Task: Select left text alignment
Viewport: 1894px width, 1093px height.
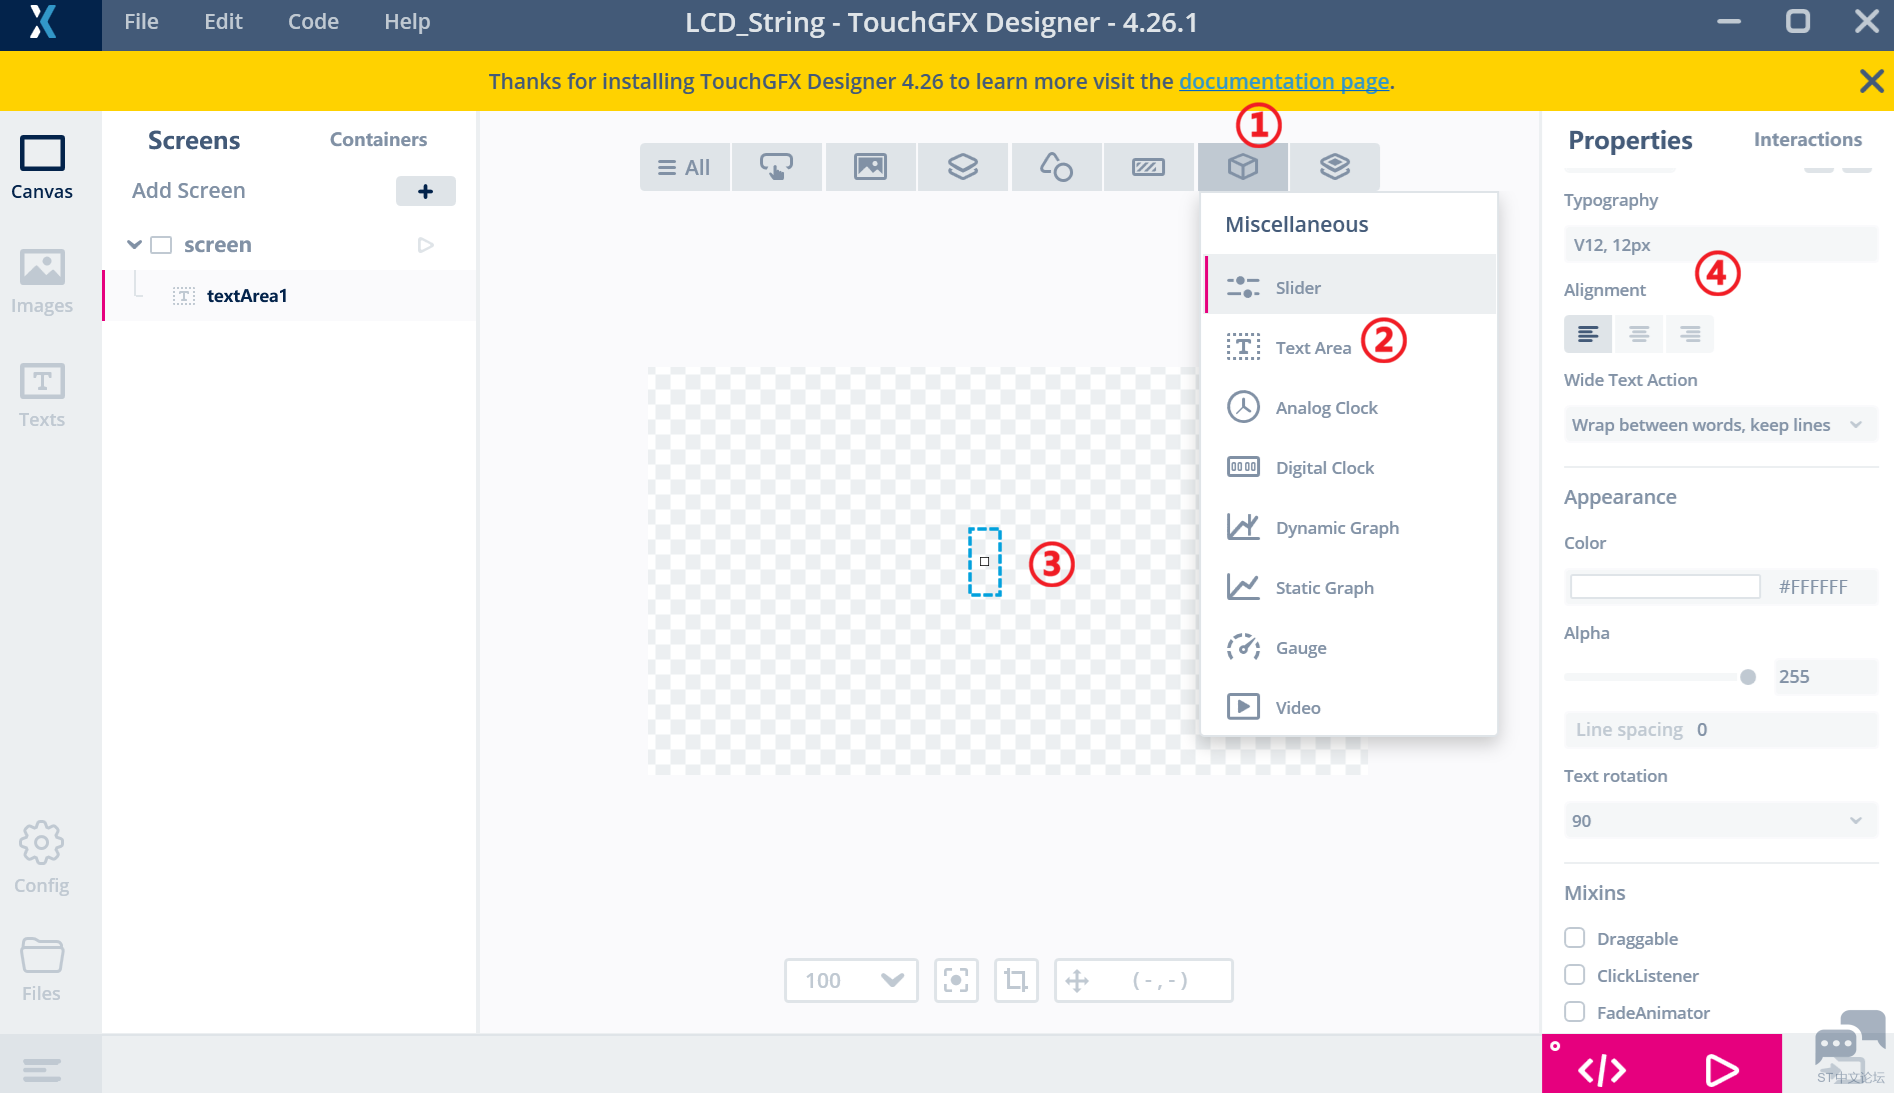Action: pos(1588,334)
